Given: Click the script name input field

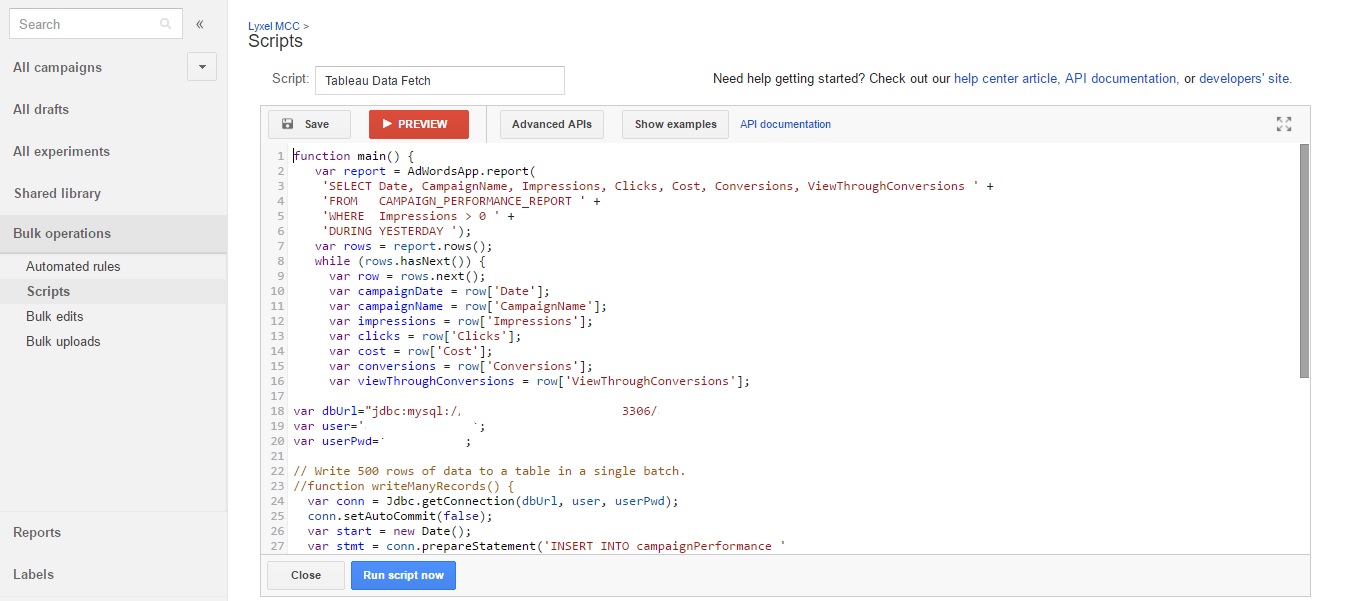Looking at the screenshot, I should click(439, 80).
